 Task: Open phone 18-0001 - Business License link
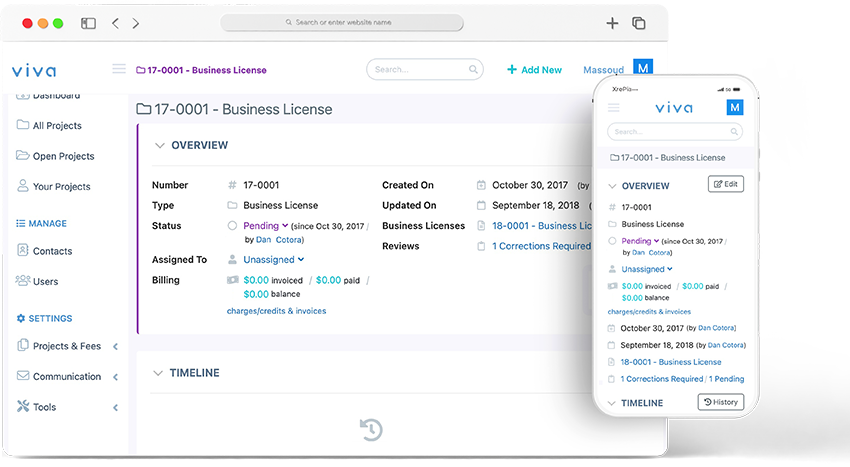click(671, 362)
